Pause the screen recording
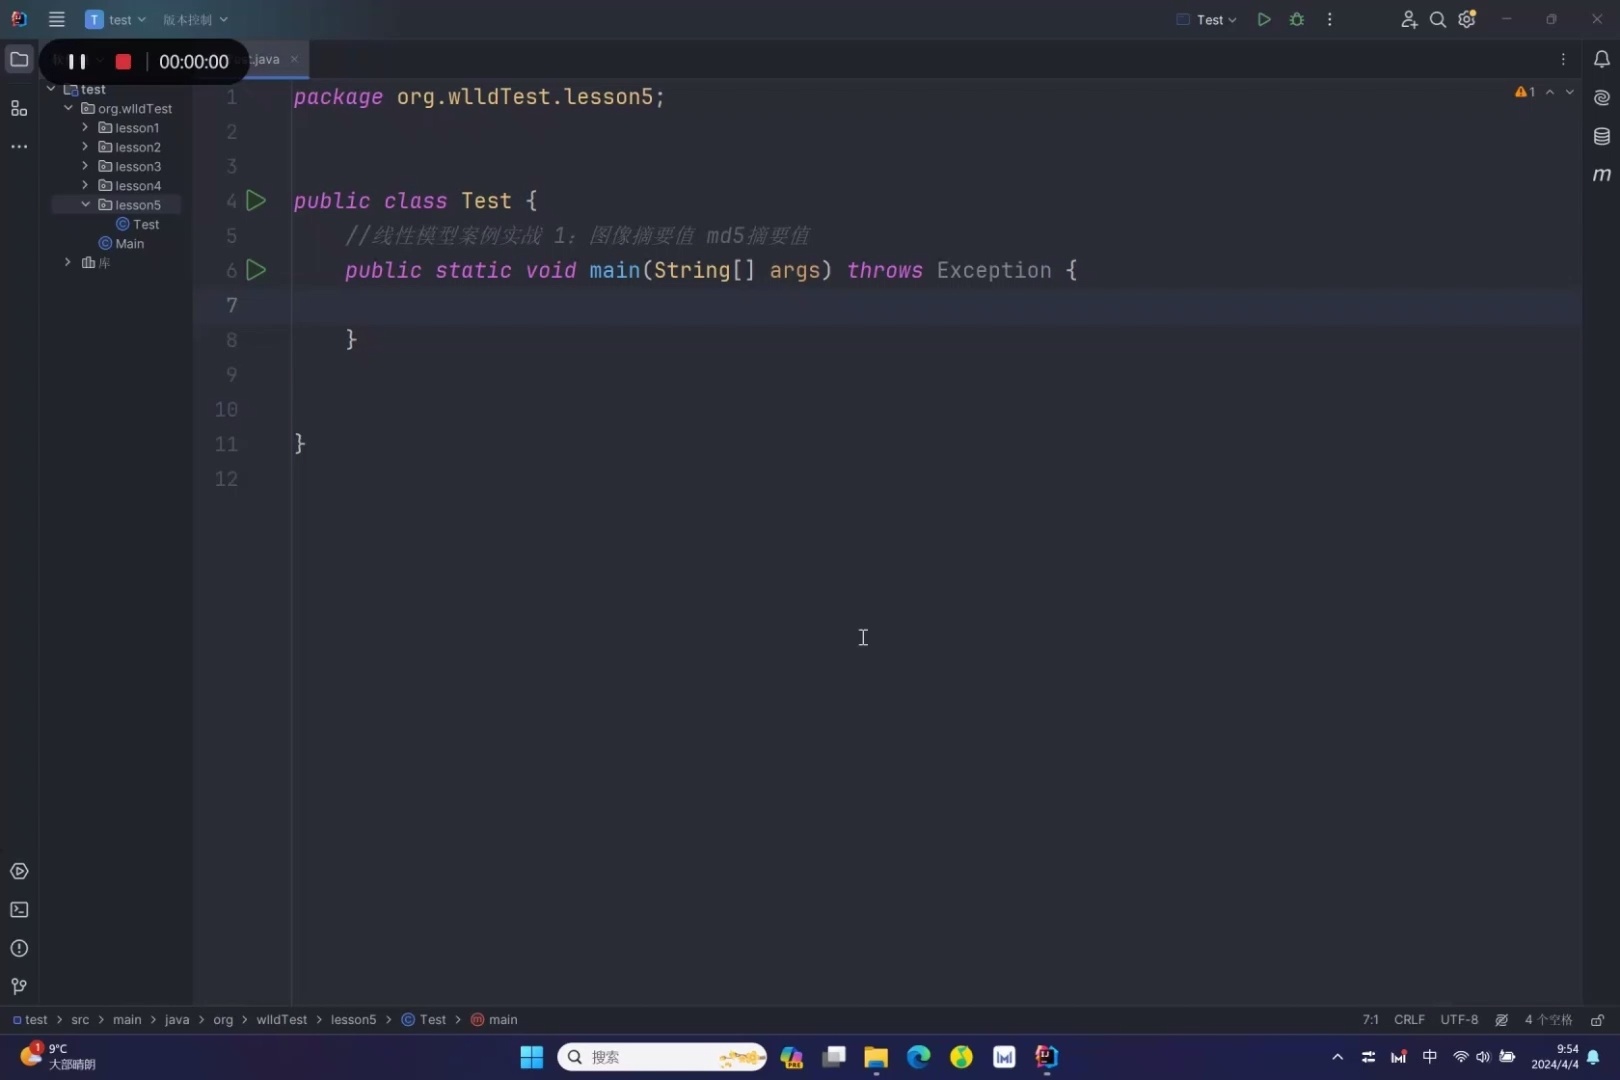 [77, 61]
